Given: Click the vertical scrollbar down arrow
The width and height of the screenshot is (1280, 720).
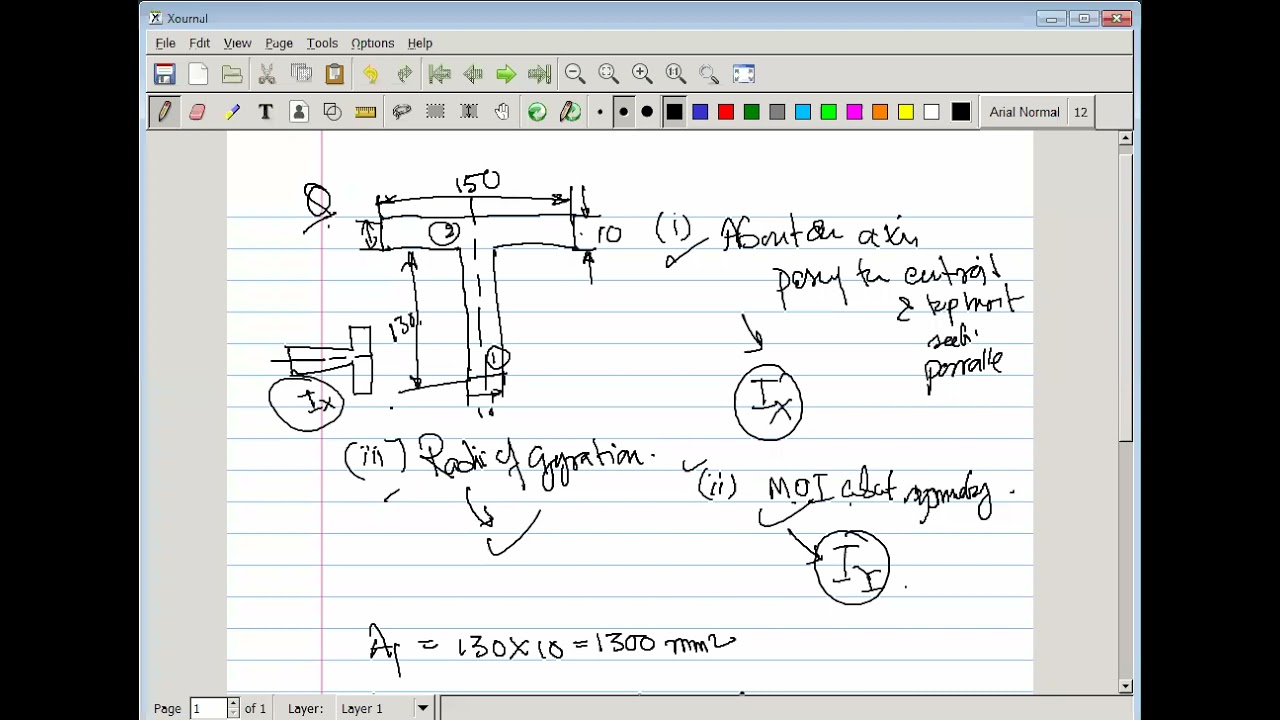Looking at the screenshot, I should (x=1126, y=686).
